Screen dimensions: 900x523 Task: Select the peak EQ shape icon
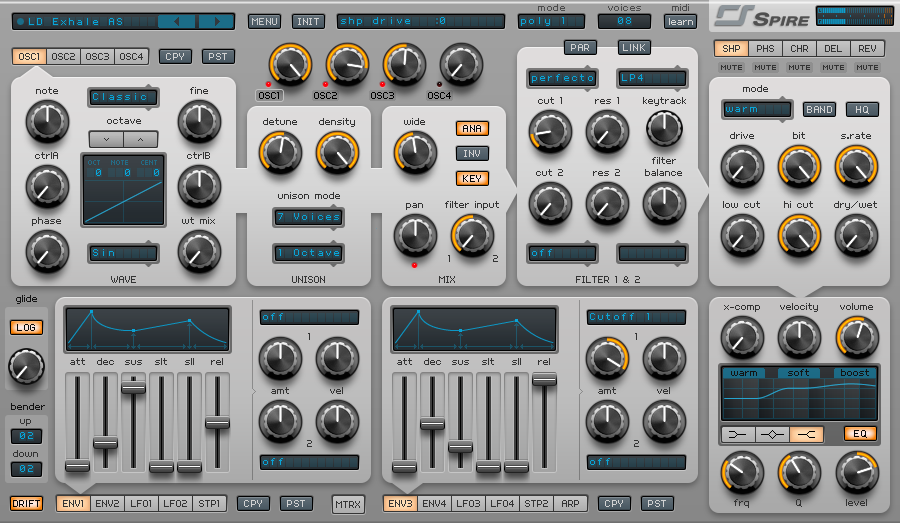(773, 435)
